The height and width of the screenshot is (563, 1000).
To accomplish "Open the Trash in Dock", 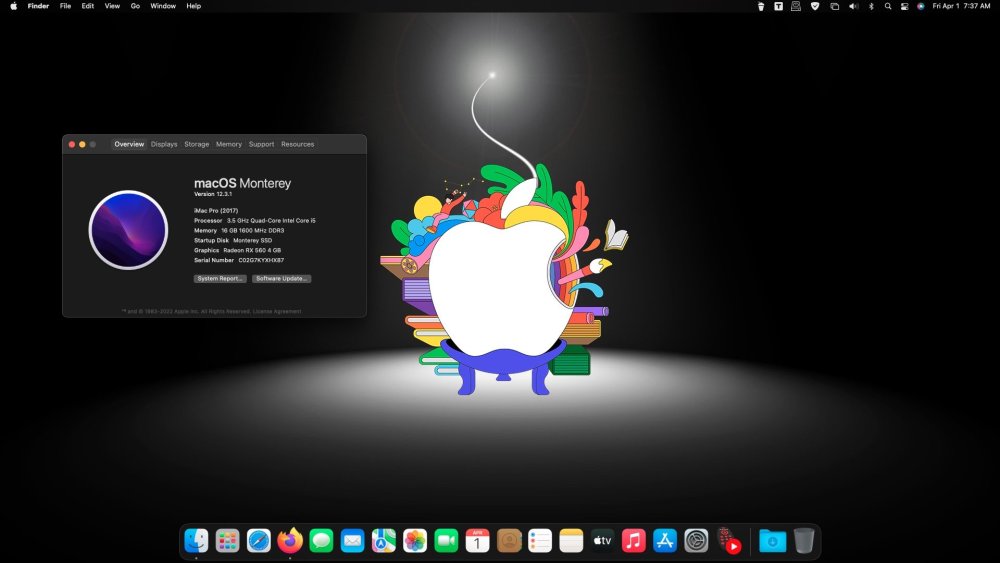I will coord(804,541).
